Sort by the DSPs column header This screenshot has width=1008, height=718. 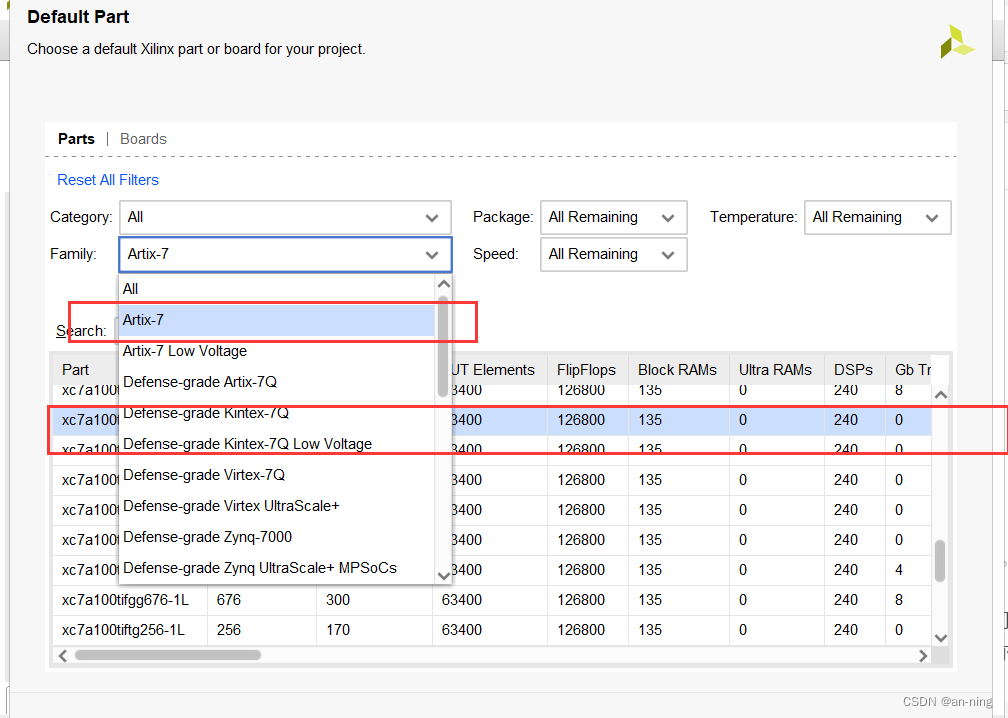(854, 370)
